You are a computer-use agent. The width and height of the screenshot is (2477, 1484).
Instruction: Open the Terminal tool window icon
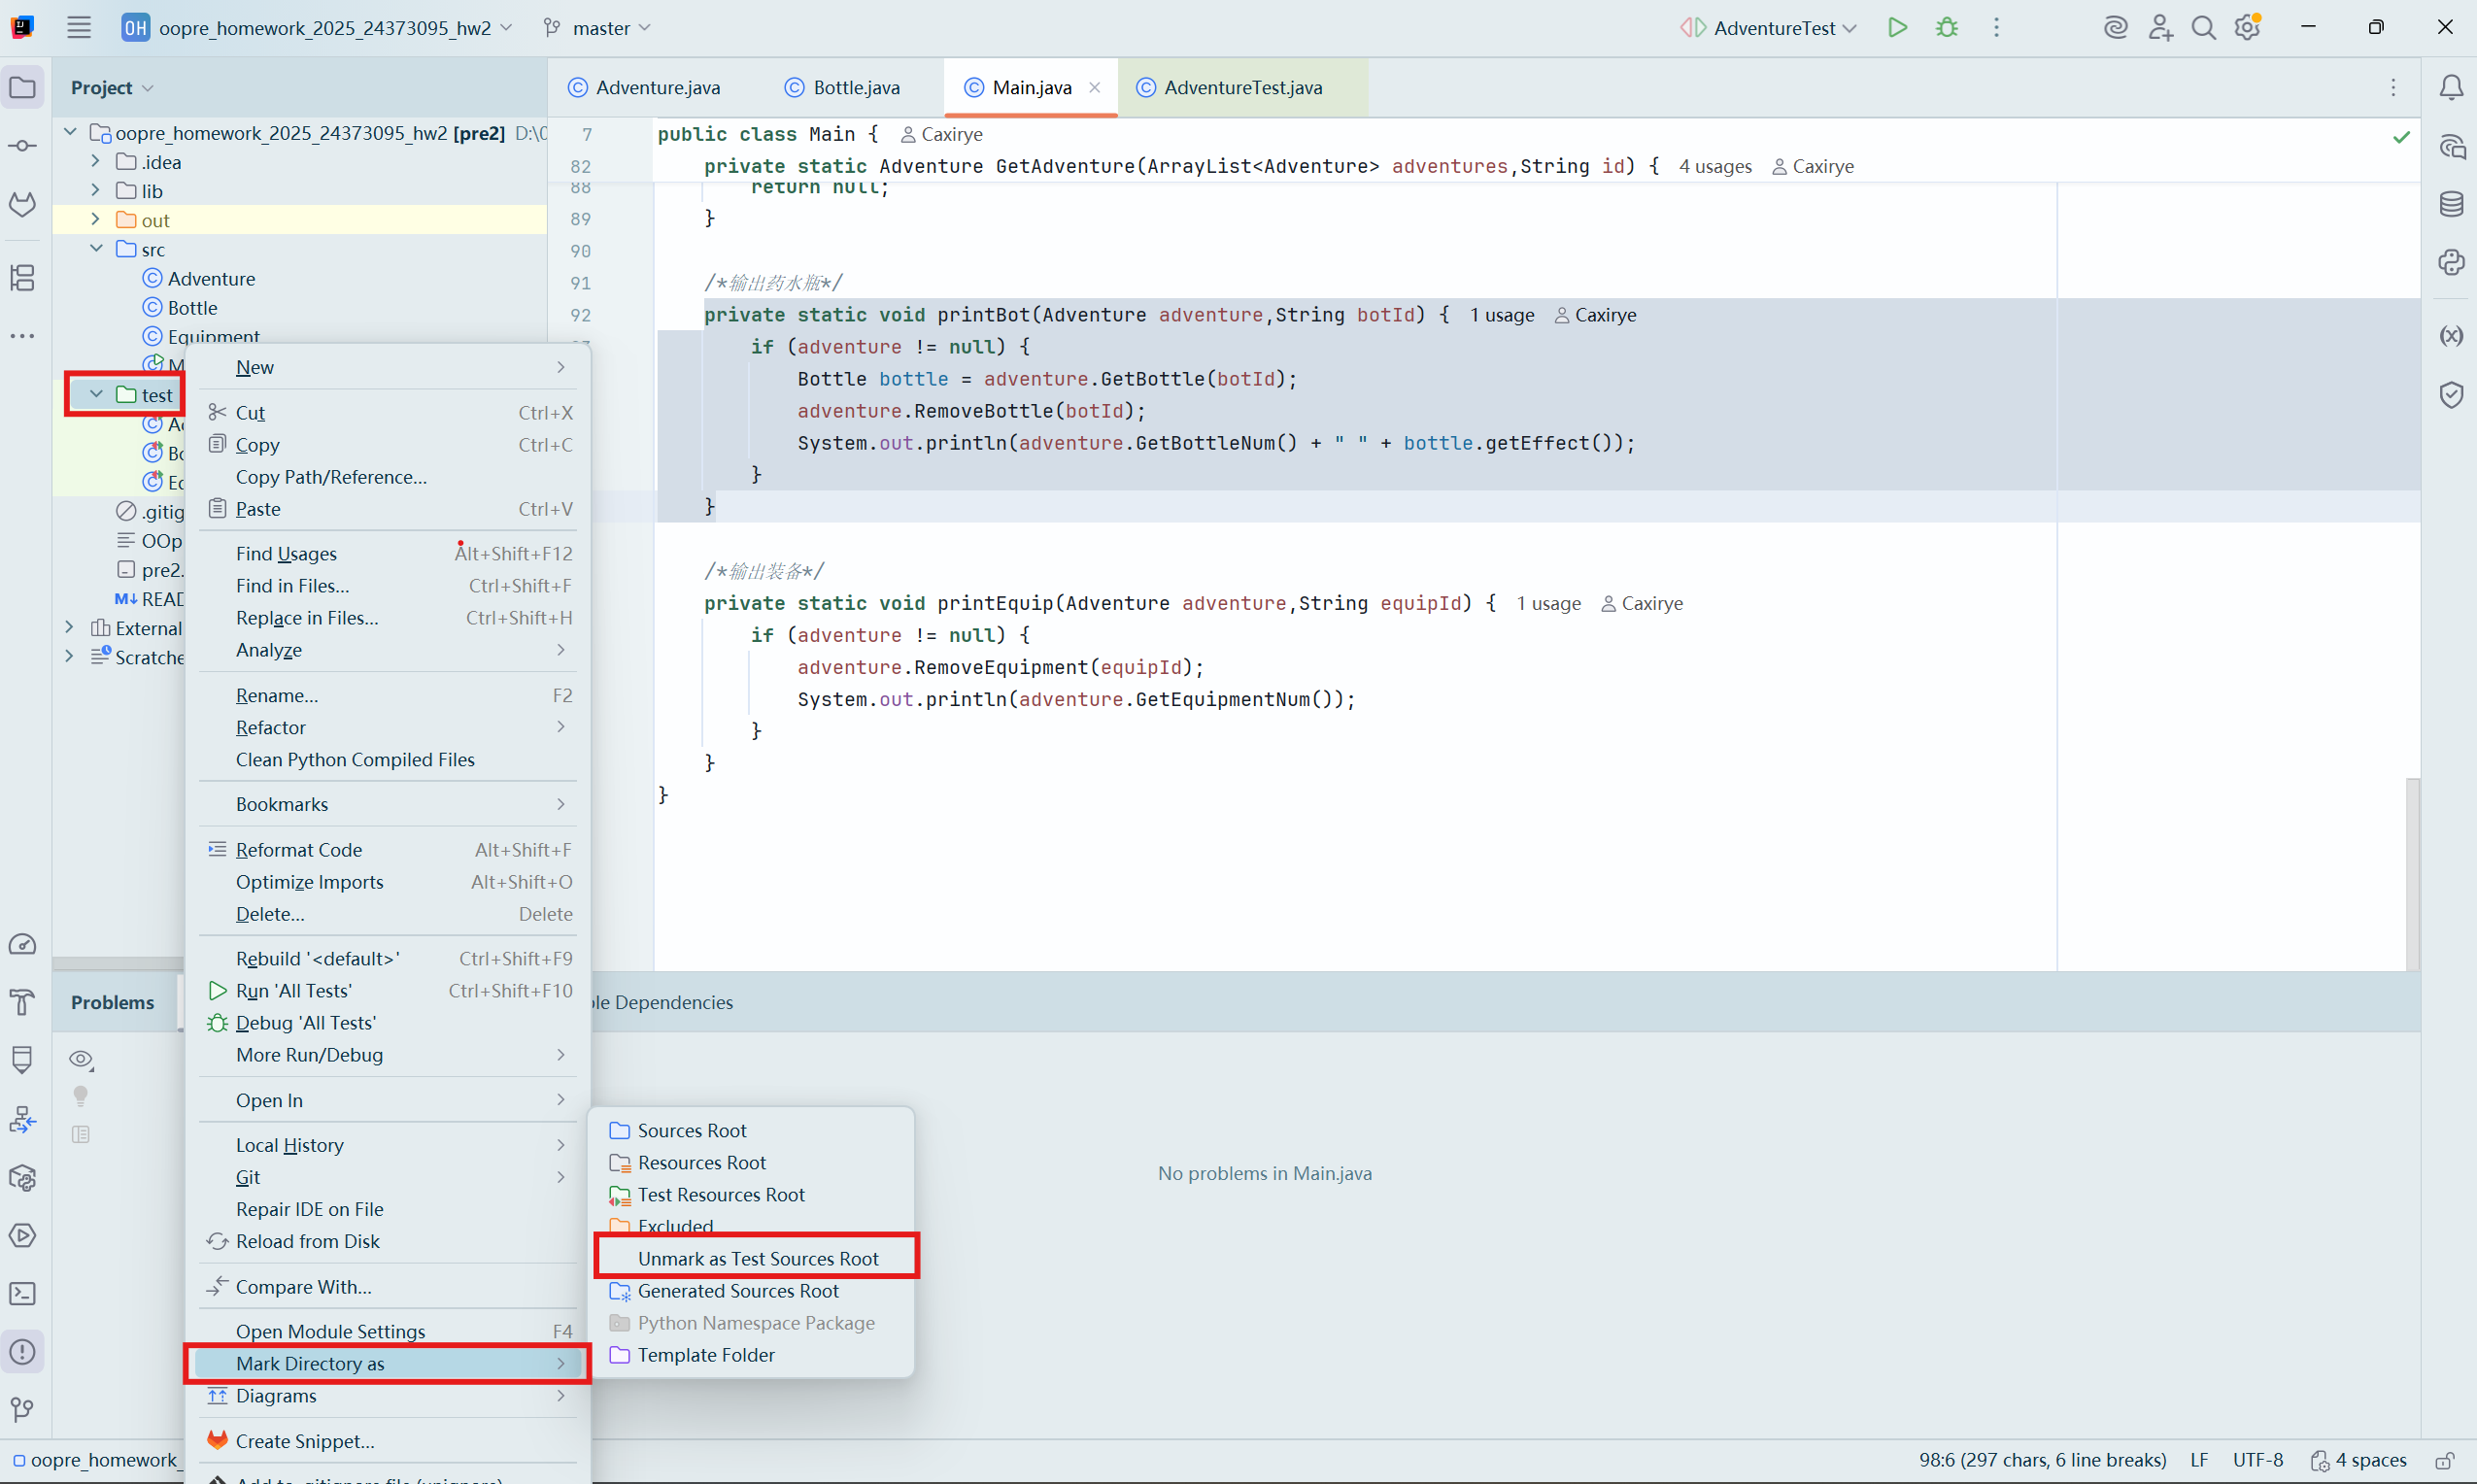tap(22, 1294)
